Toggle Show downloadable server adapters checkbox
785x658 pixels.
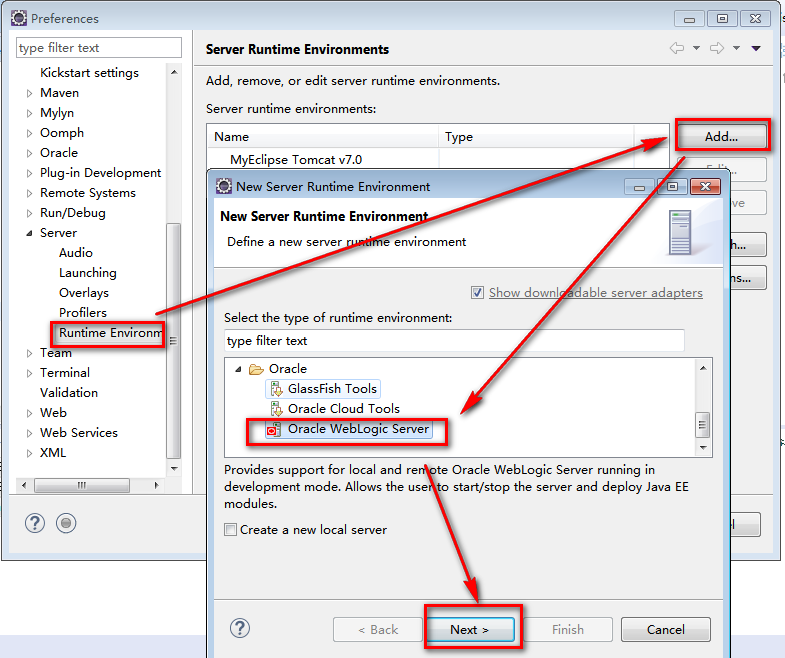(x=477, y=292)
